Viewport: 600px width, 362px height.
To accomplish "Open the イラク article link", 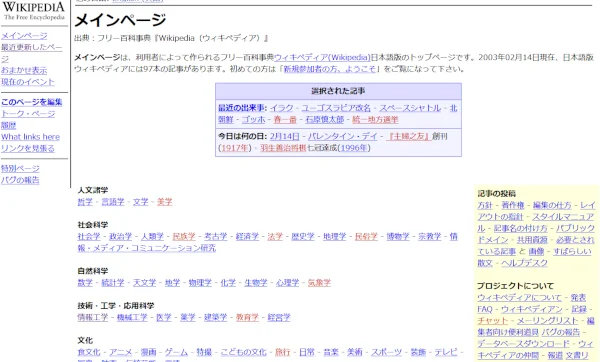I will (281, 108).
